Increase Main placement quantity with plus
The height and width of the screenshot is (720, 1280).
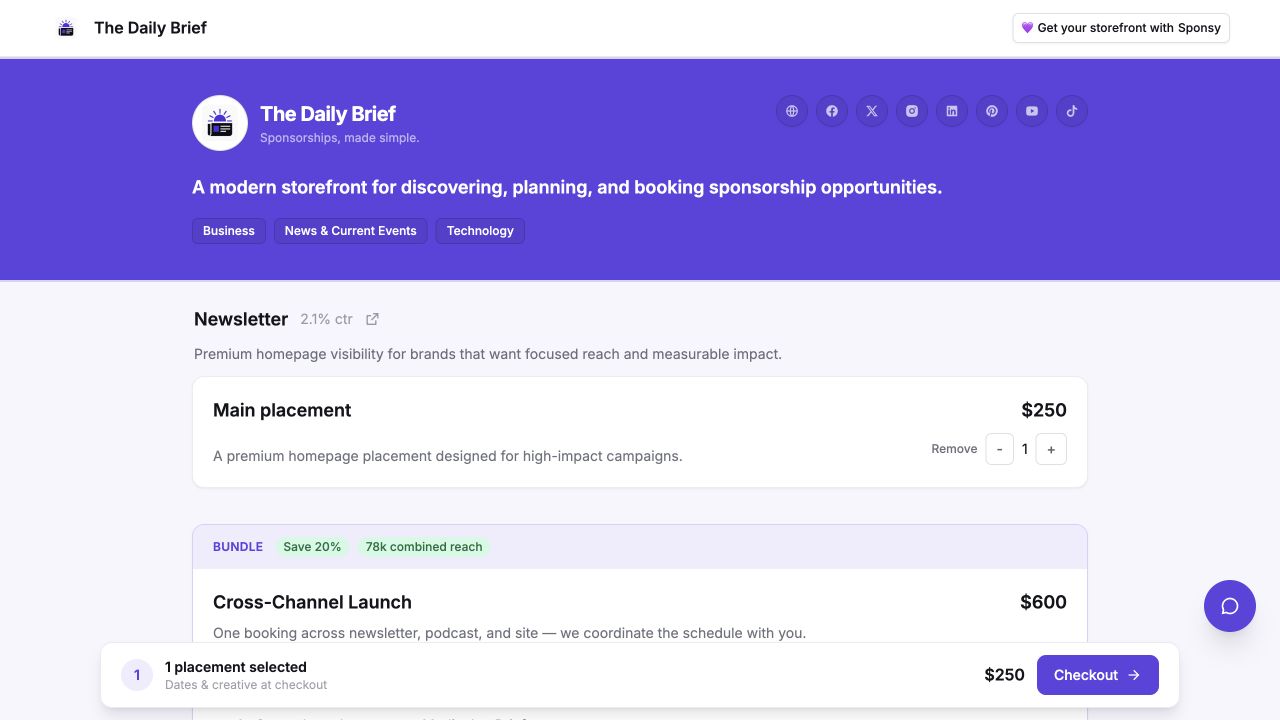click(x=1051, y=449)
